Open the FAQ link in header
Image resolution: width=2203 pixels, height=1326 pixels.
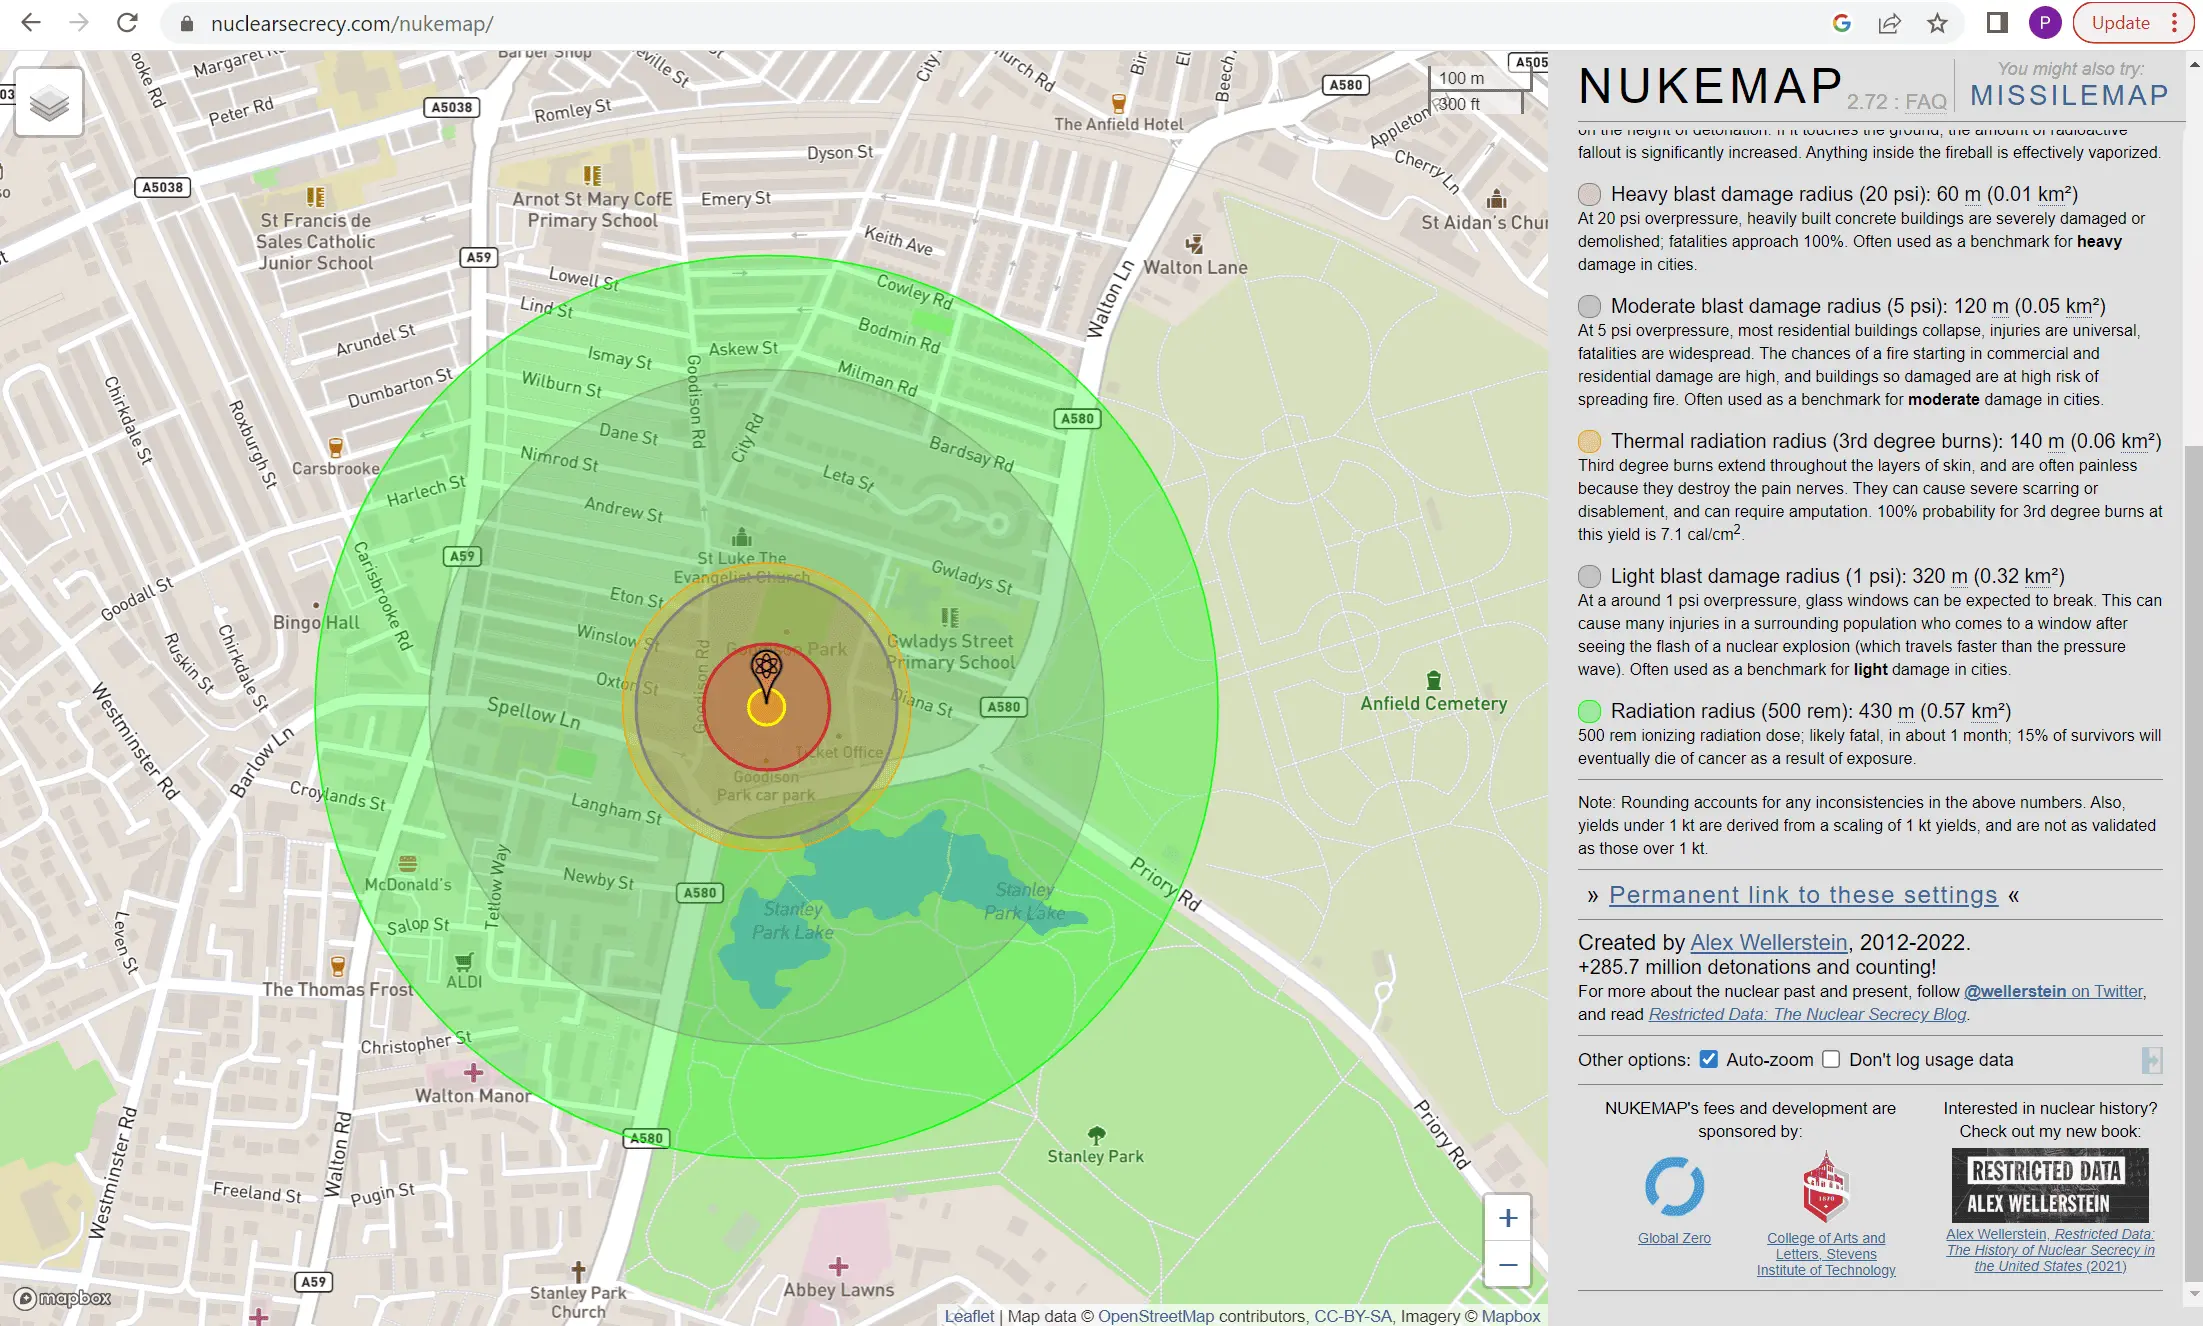(x=1925, y=102)
